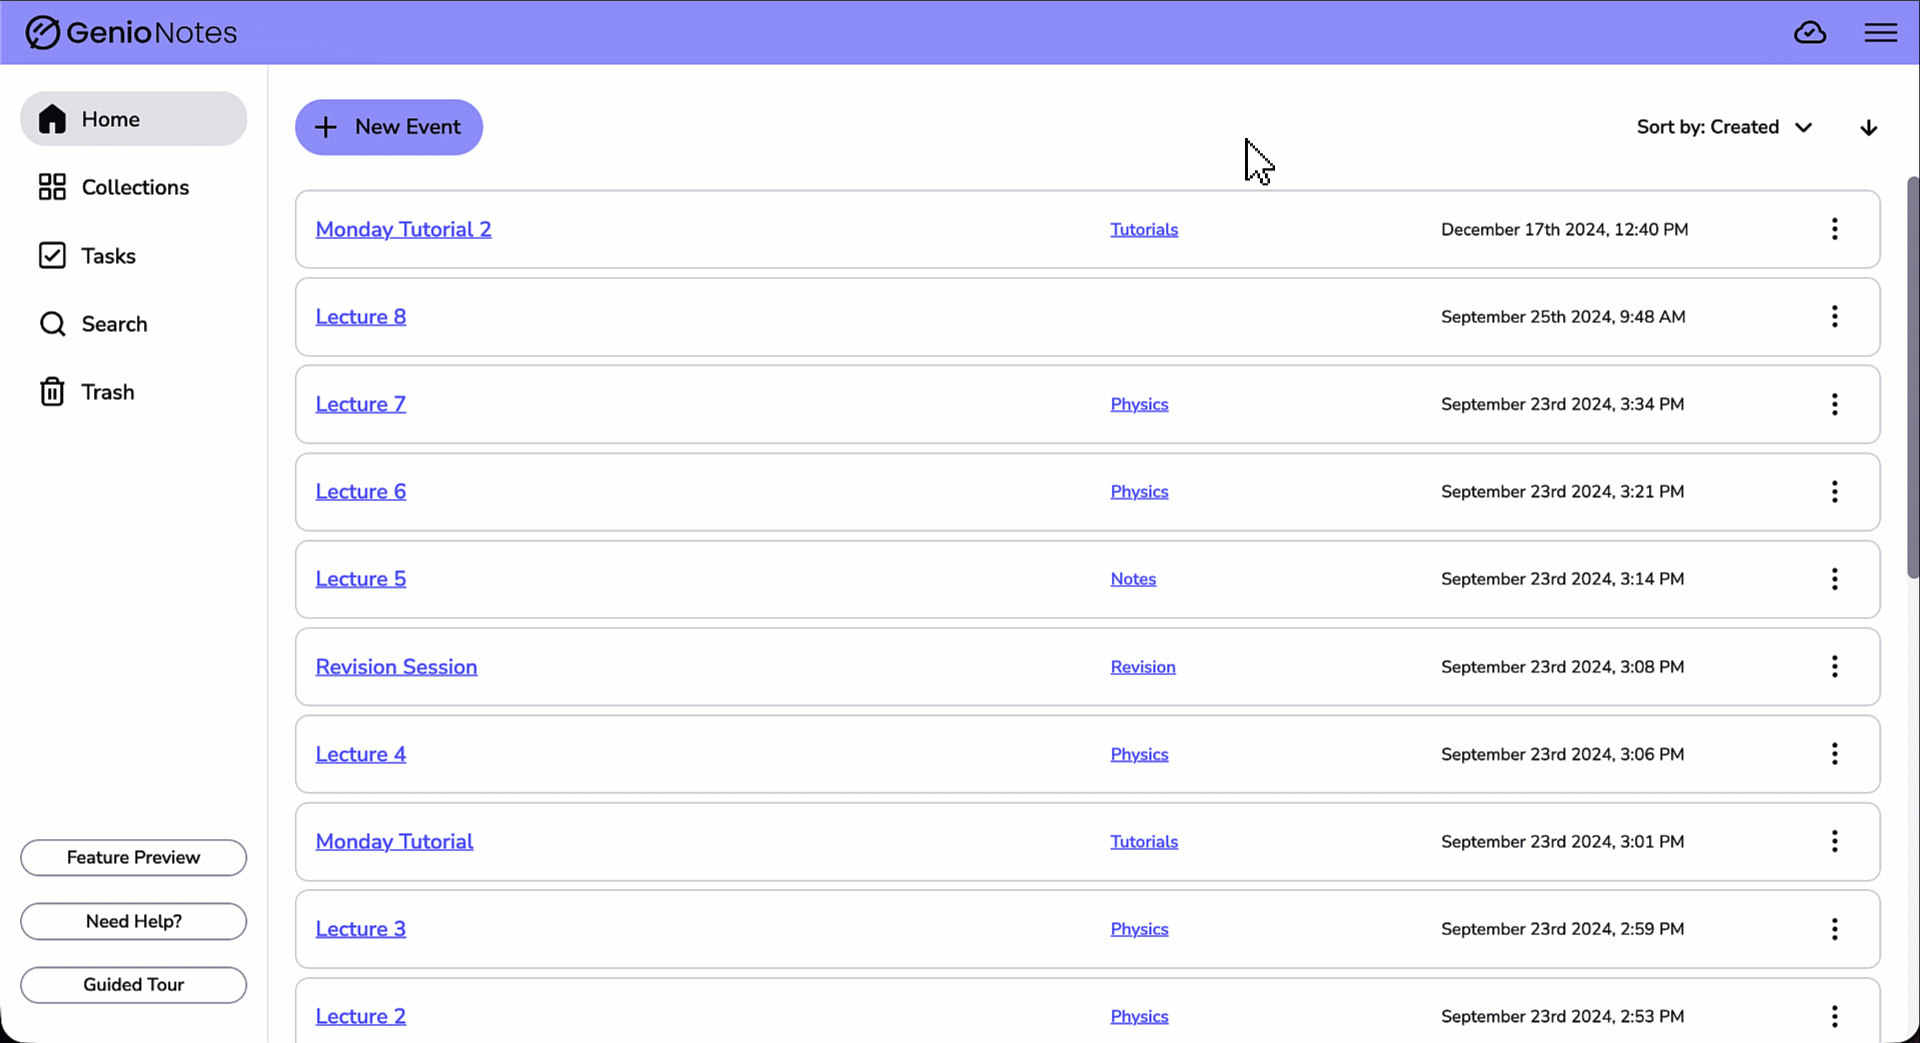Open the cloud sync status icon
Viewport: 1920px width, 1043px height.
point(1810,33)
